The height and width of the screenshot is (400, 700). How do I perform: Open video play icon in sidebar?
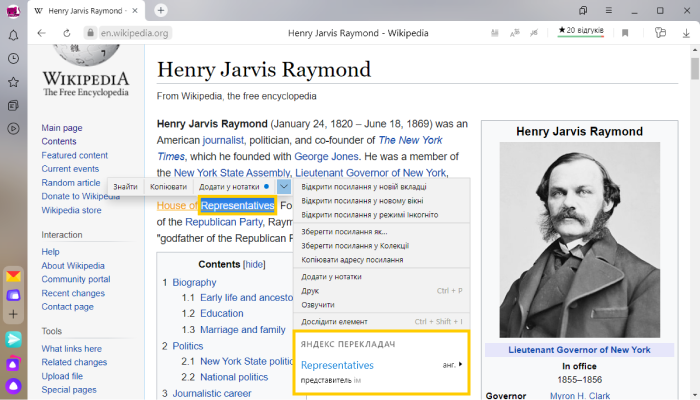(13, 129)
